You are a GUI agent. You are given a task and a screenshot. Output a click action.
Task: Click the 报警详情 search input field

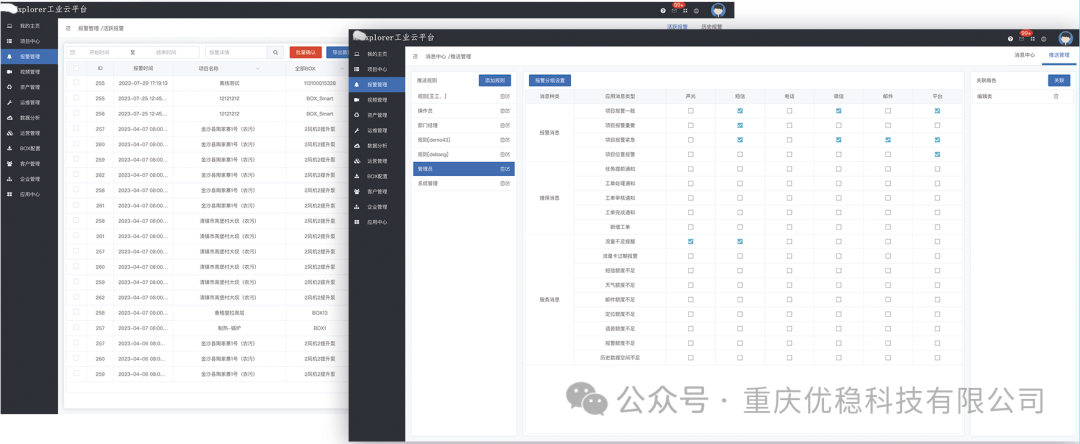point(236,52)
